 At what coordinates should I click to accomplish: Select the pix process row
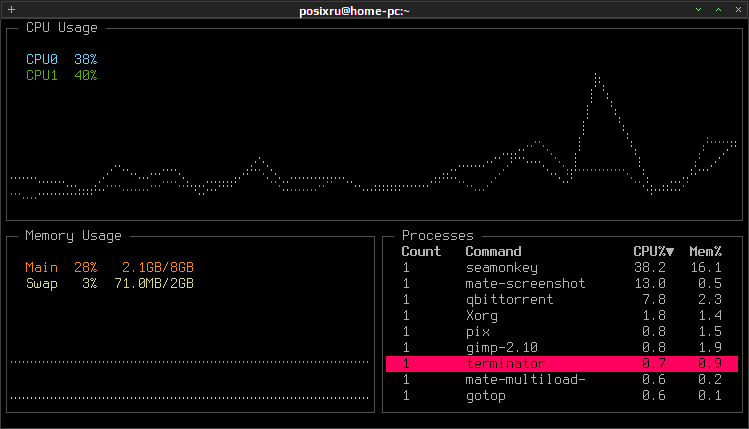562,332
